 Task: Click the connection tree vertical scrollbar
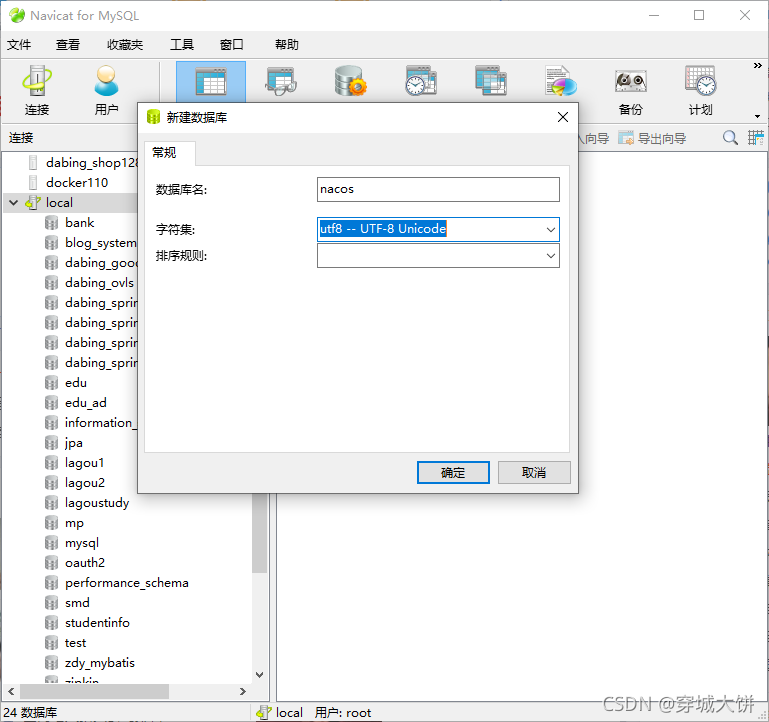[259, 533]
